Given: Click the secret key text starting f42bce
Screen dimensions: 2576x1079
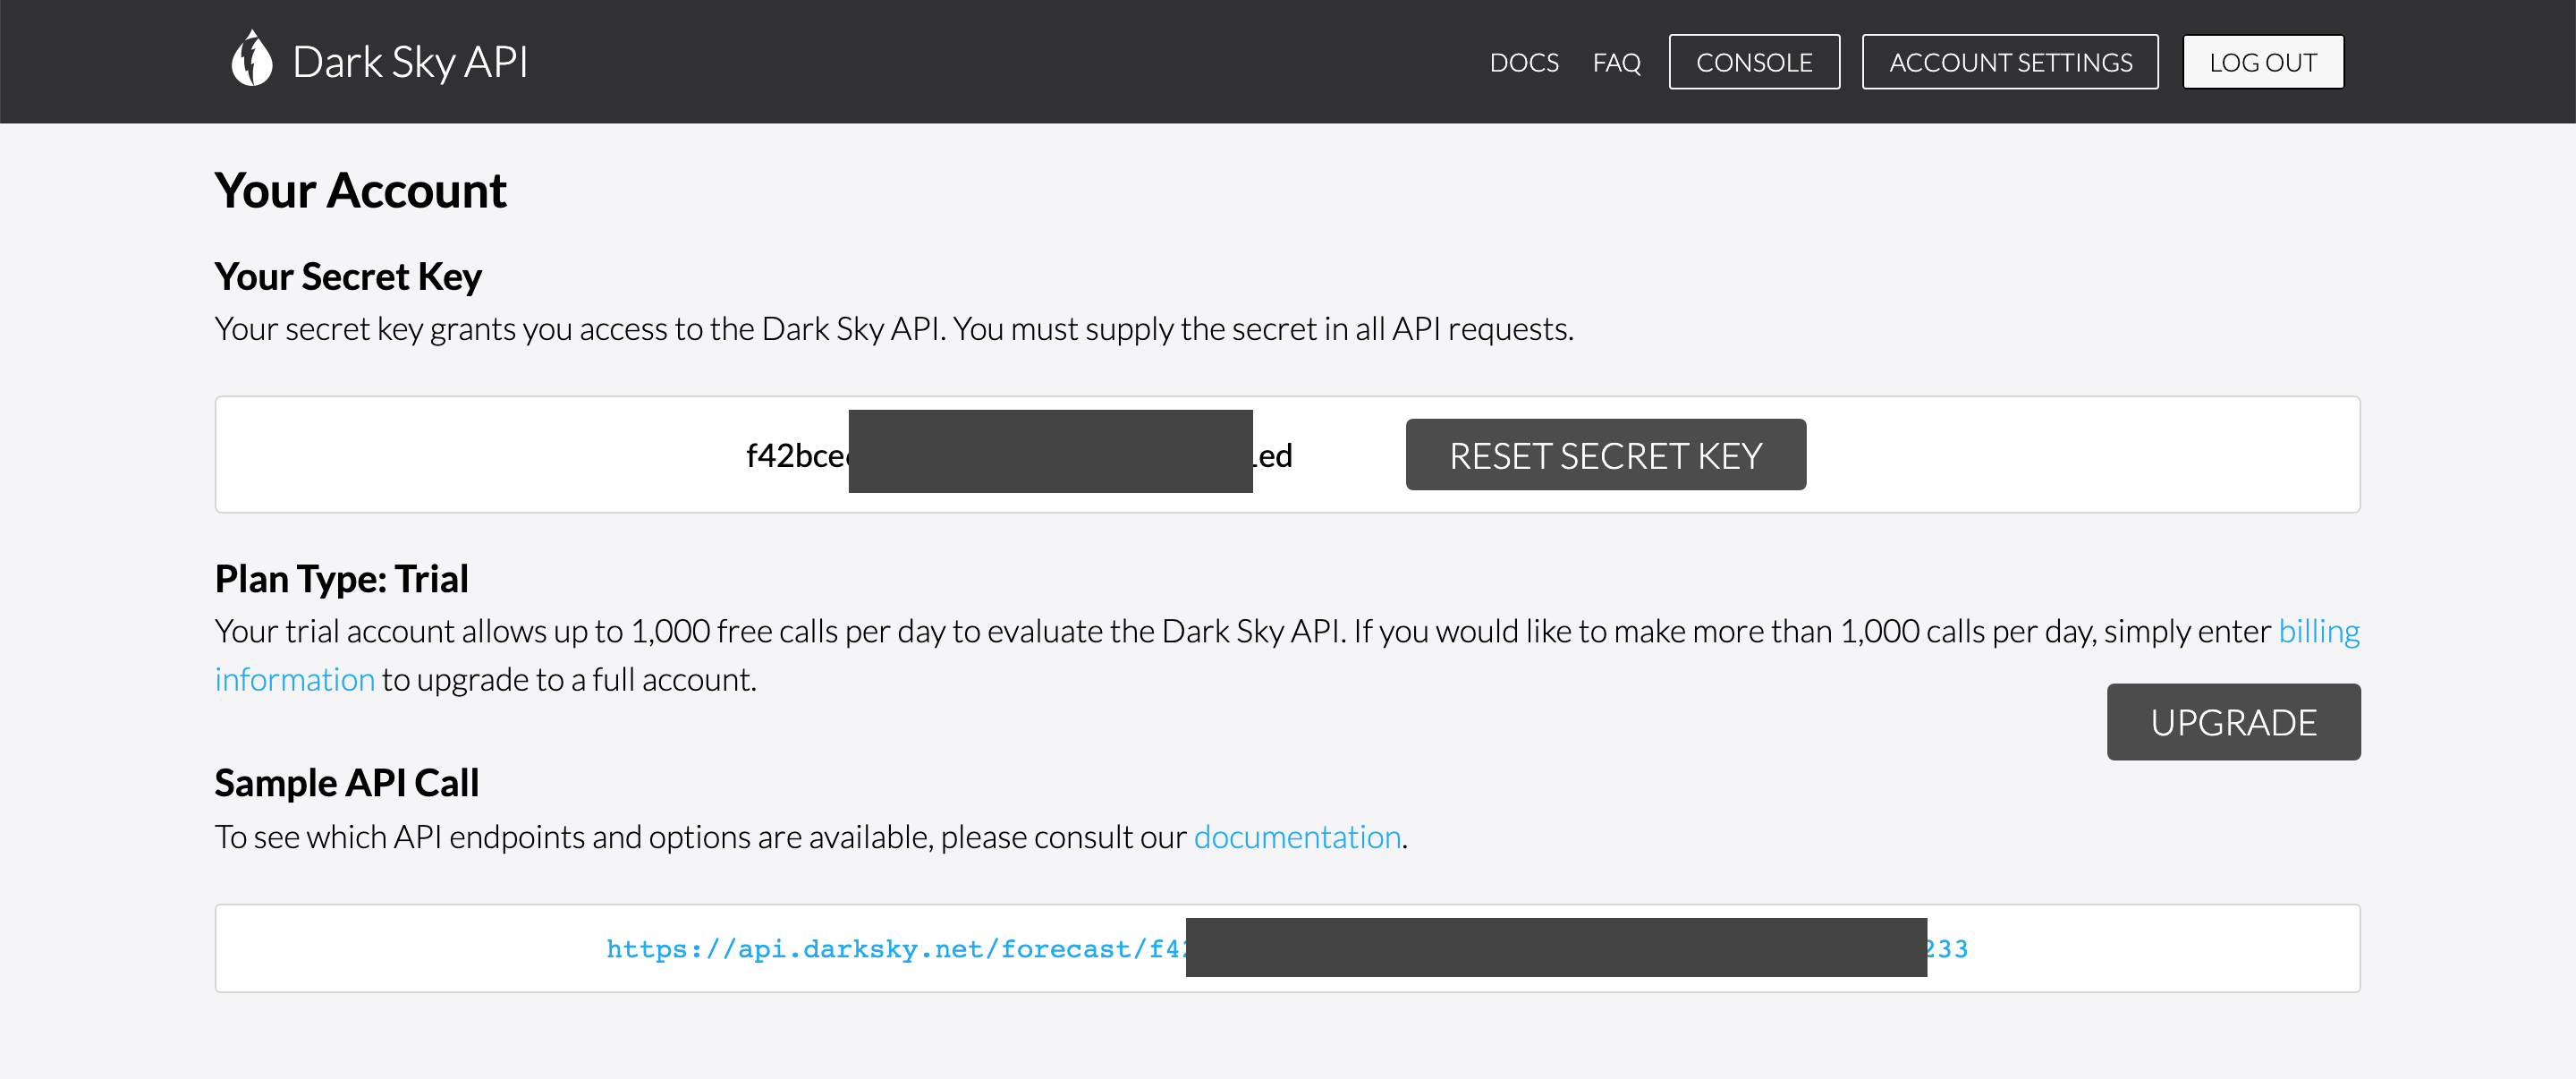Looking at the screenshot, I should [x=796, y=456].
